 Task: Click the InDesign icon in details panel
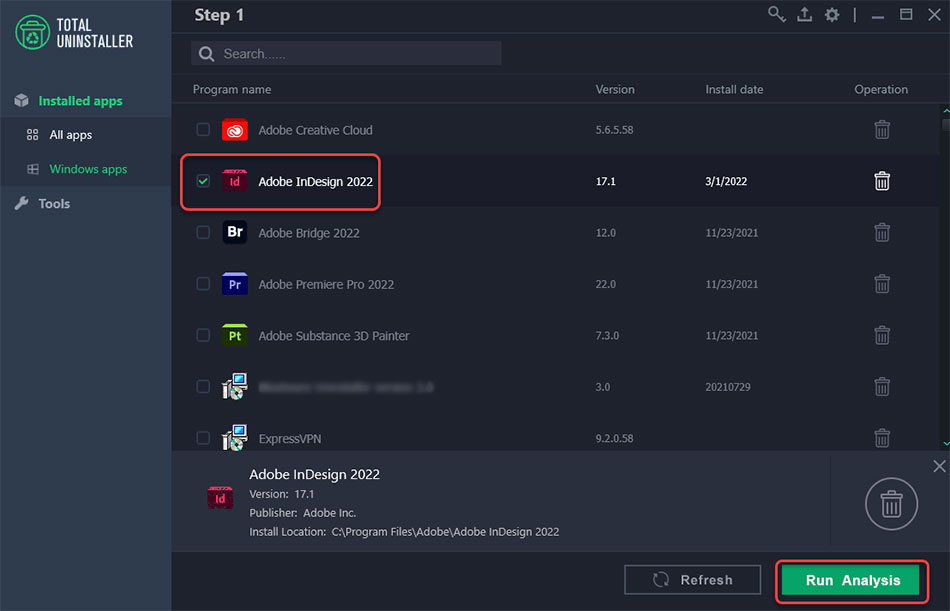[x=220, y=498]
